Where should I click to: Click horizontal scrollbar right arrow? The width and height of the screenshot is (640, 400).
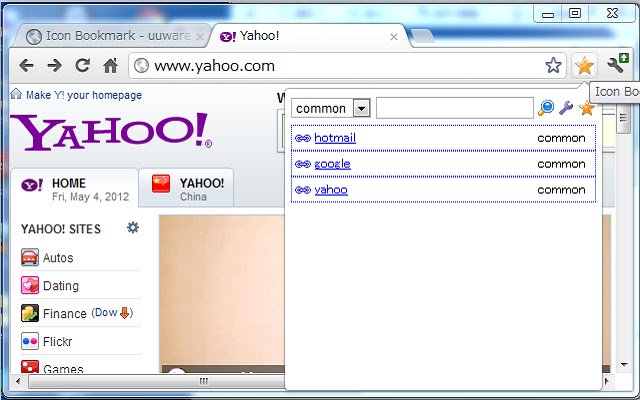[607, 381]
